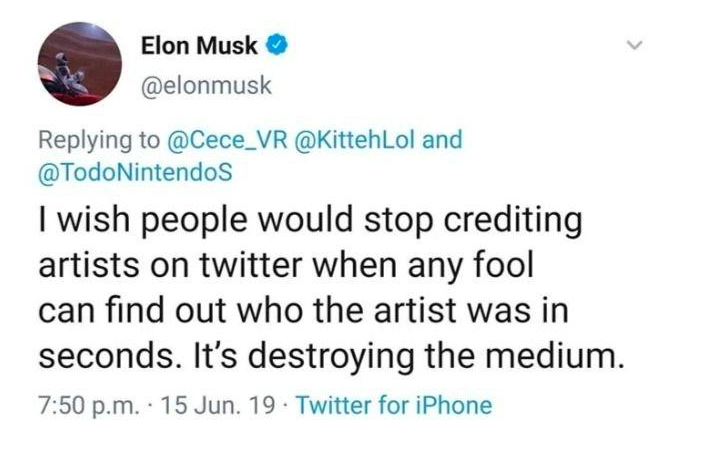Click the word "and" in the reply line
Viewport: 709px width, 469px height.
pyautogui.click(x=443, y=139)
